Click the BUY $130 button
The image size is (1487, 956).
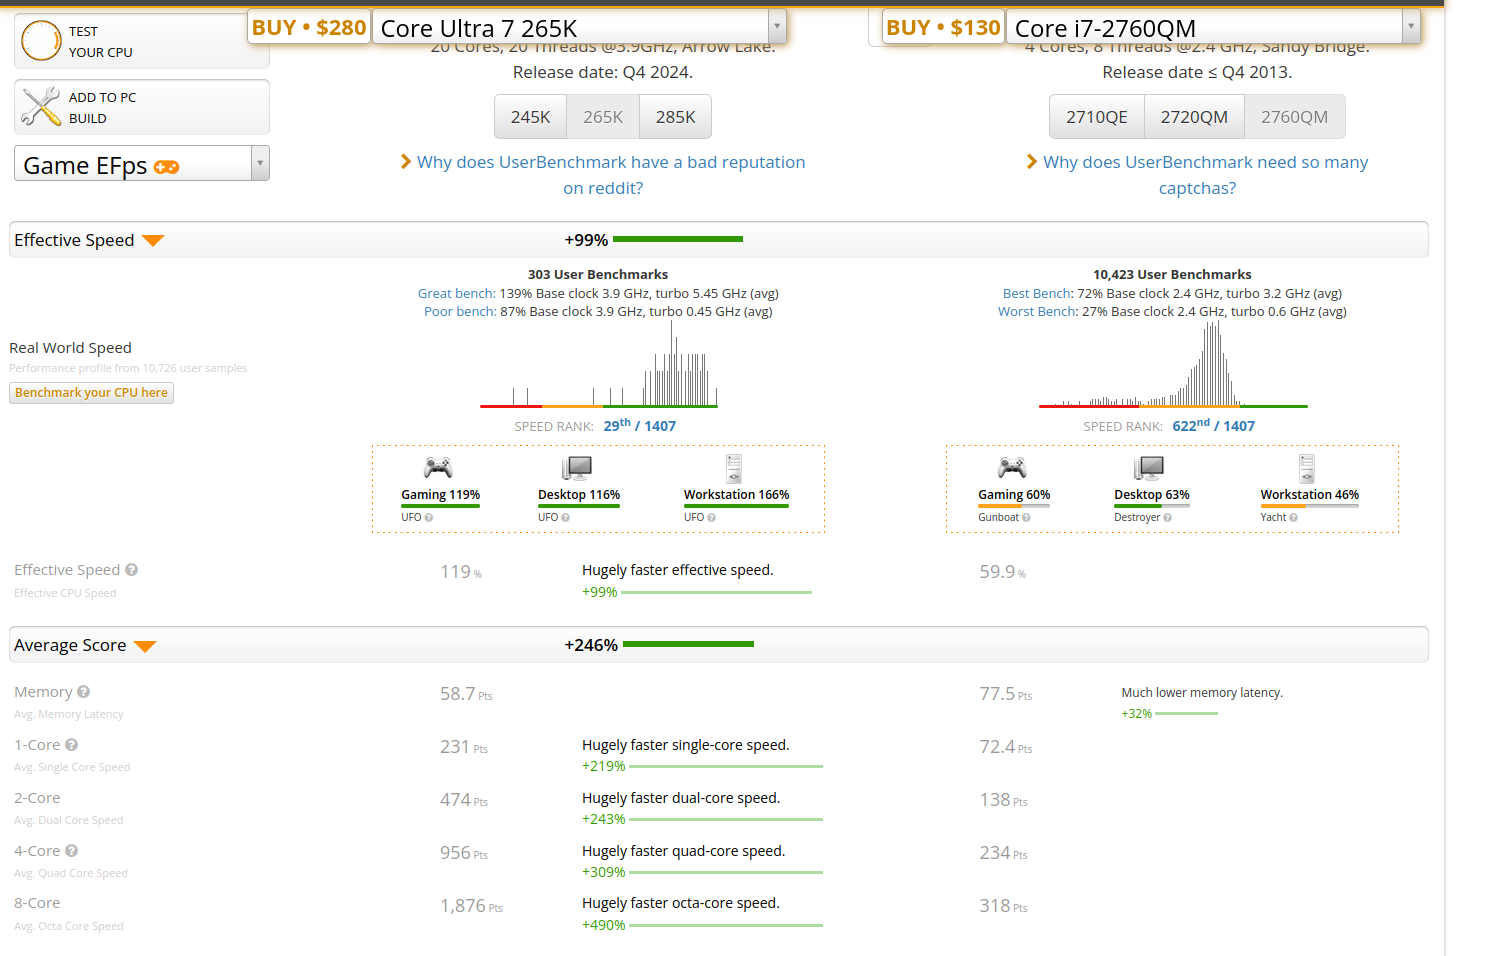click(943, 27)
